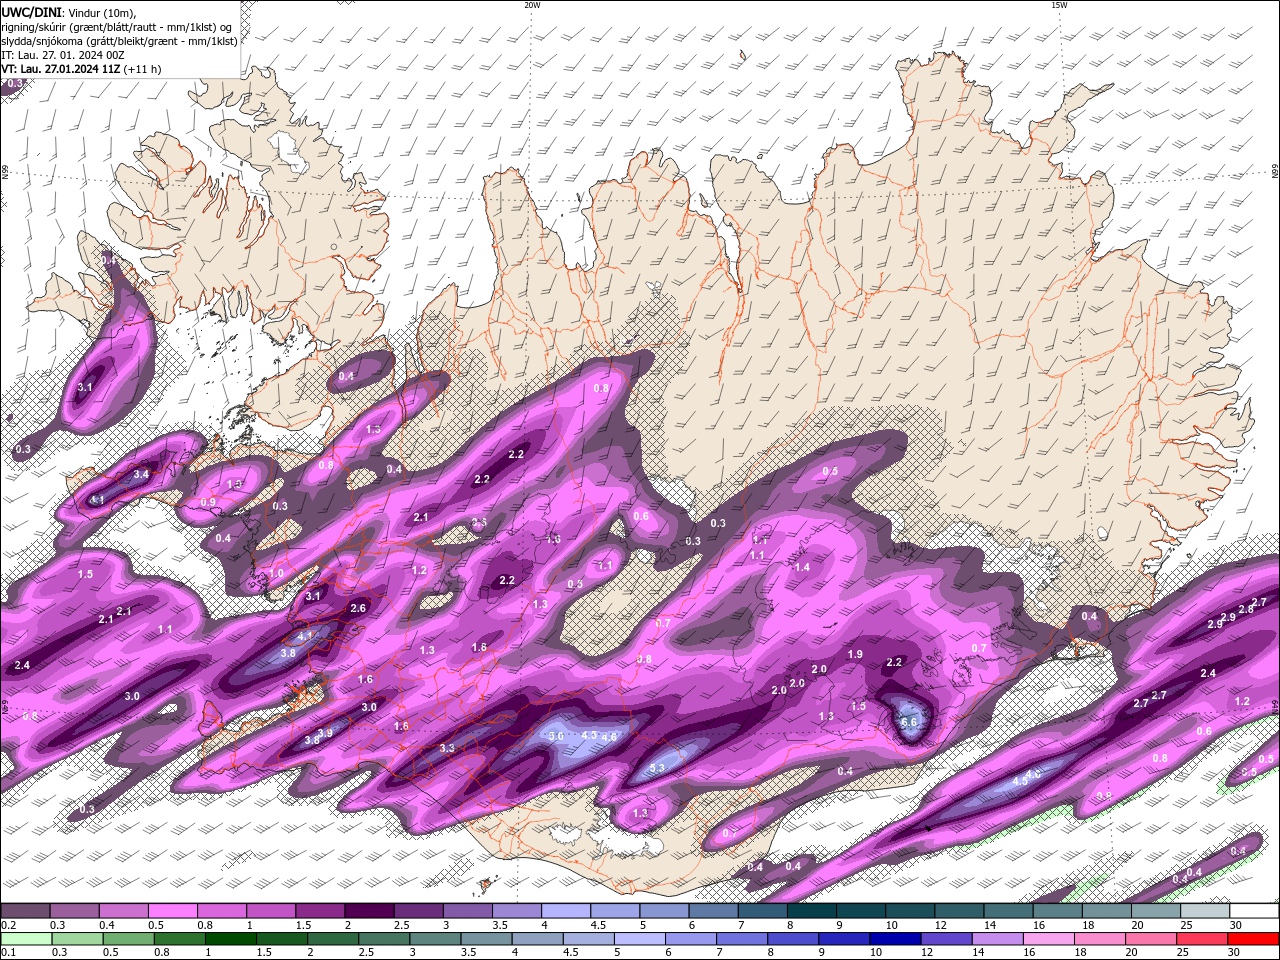Select the 3.4 value label on the map

point(141,474)
